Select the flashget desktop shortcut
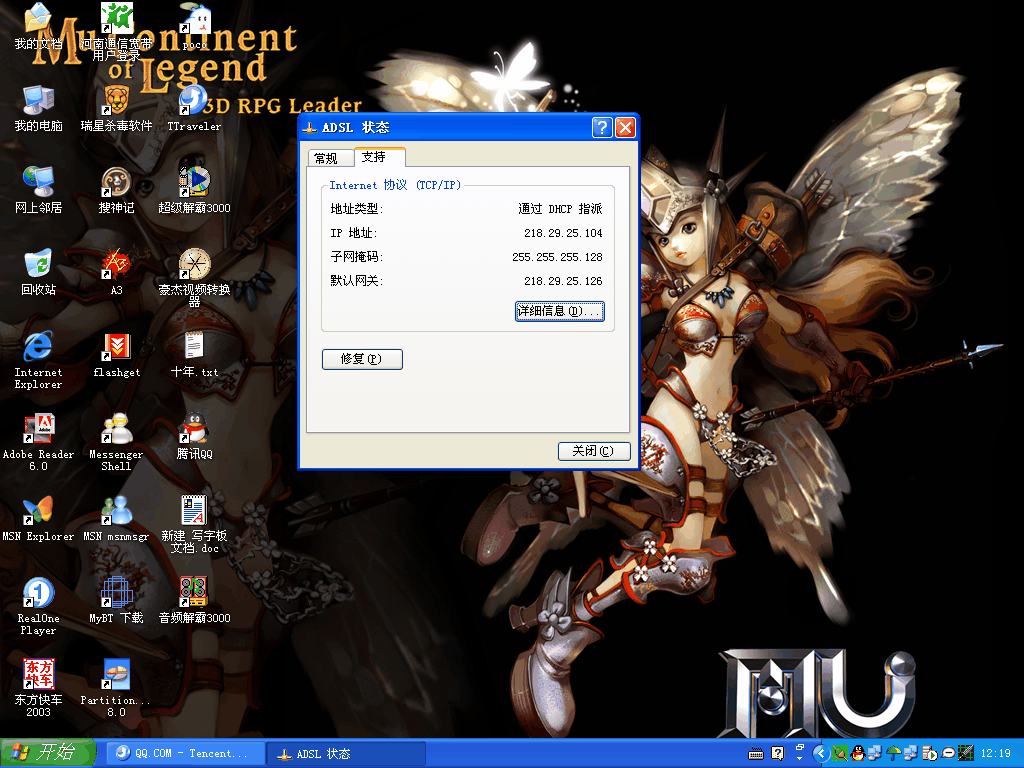This screenshot has width=1024, height=768. 116,355
